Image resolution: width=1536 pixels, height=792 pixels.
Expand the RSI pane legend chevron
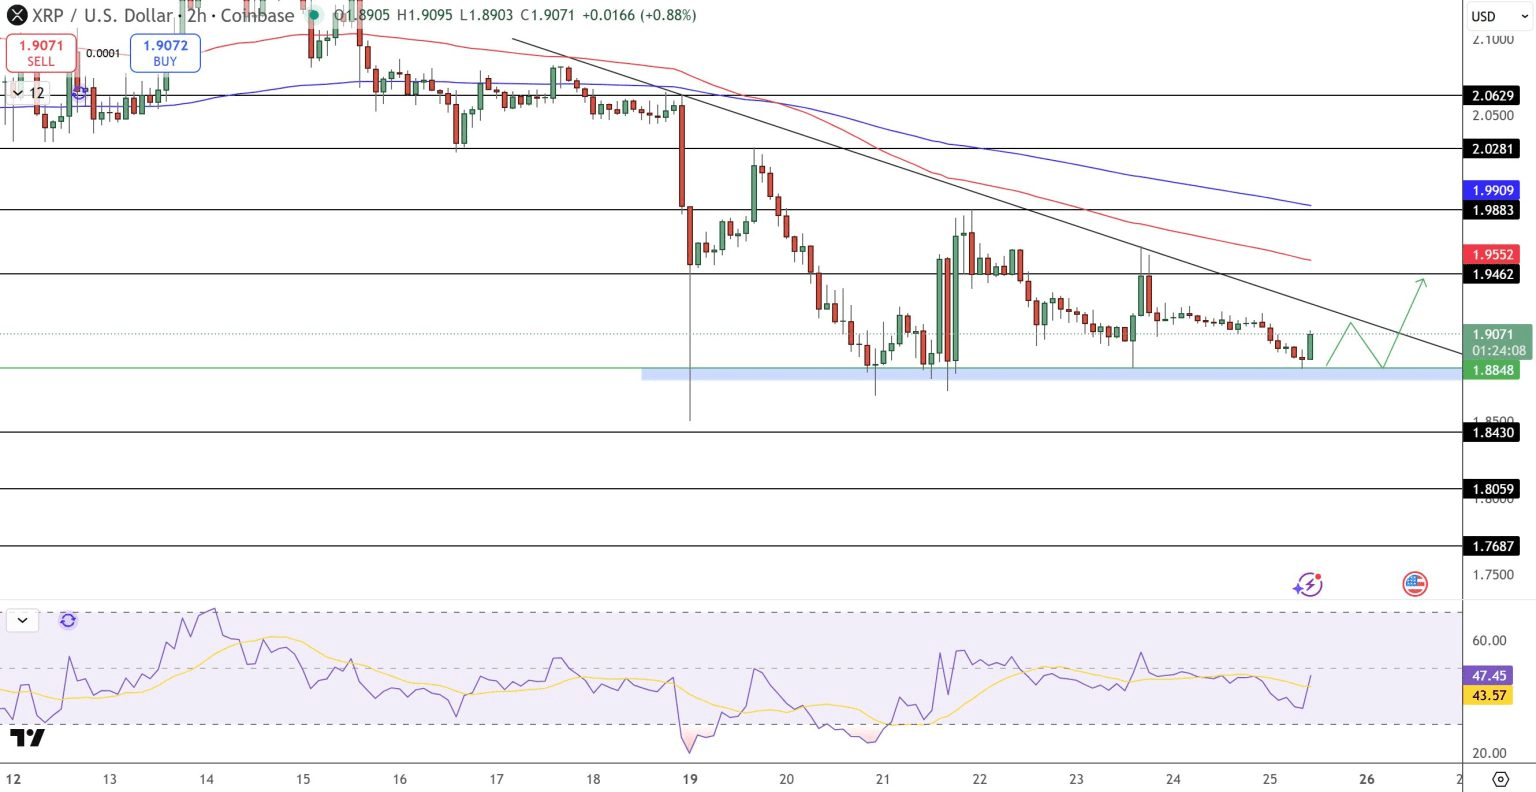tap(22, 621)
